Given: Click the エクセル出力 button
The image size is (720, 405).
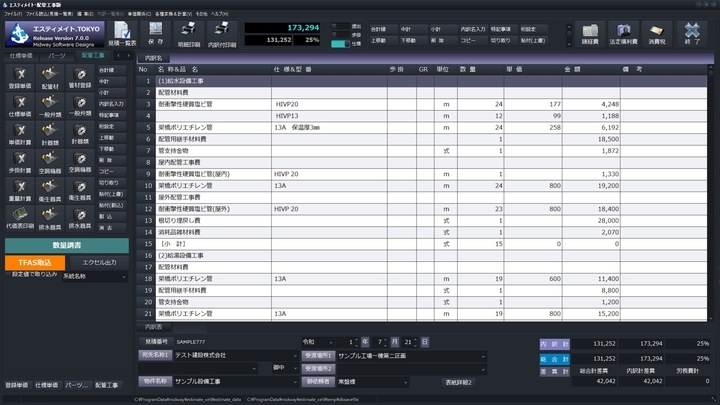Looking at the screenshot, I should pos(99,263).
